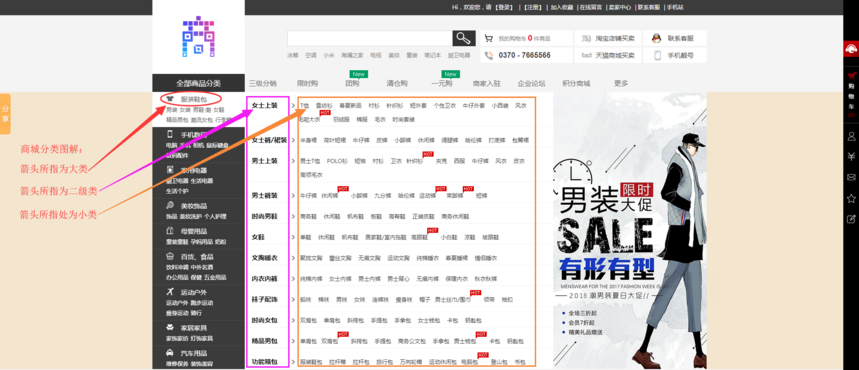Screen dimensions: 859x370
Task: Click the basket icon for 百货、食品
Action: (x=170, y=257)
